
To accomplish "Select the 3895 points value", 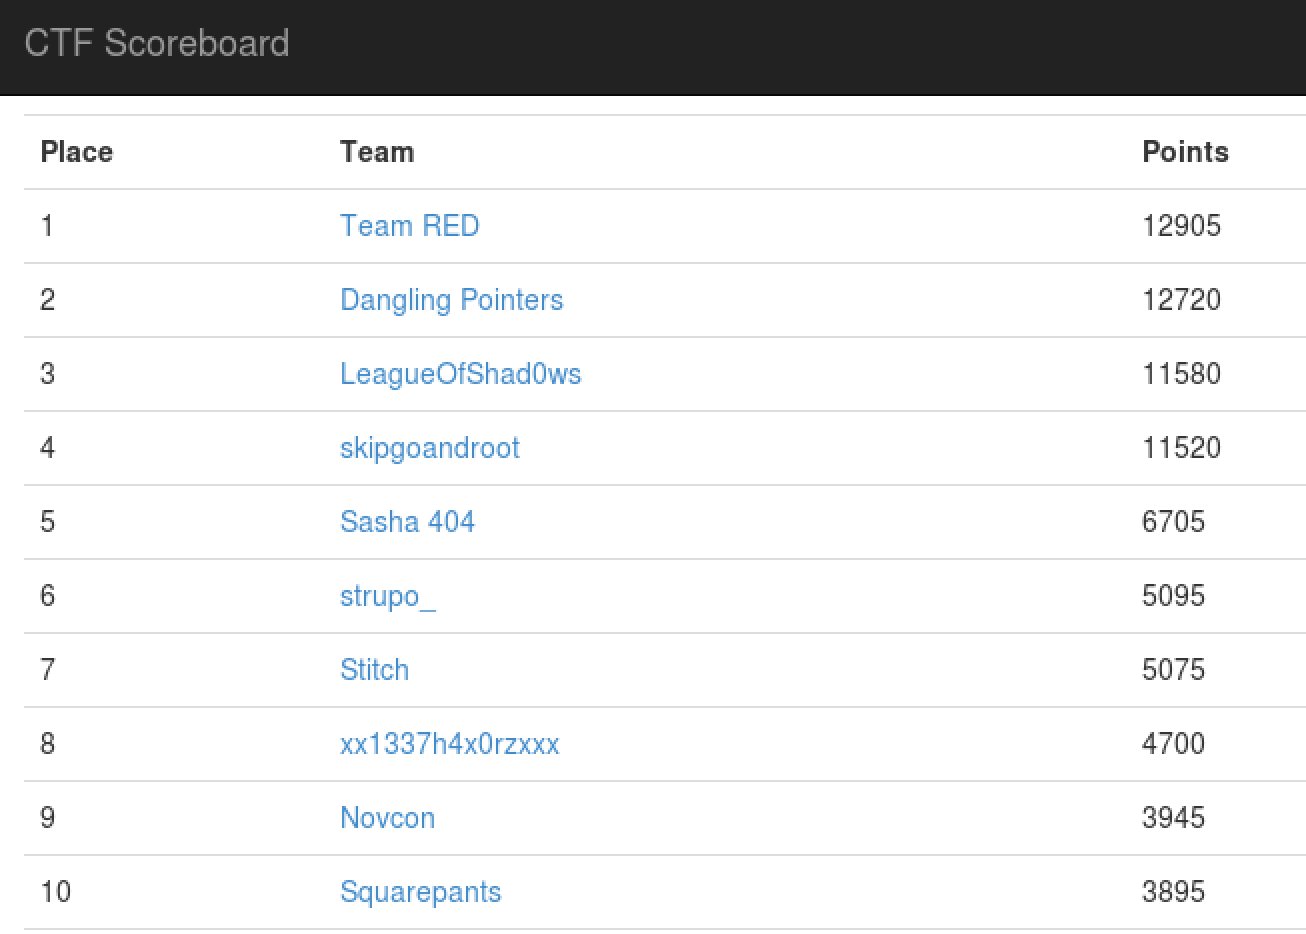I will [x=1173, y=891].
